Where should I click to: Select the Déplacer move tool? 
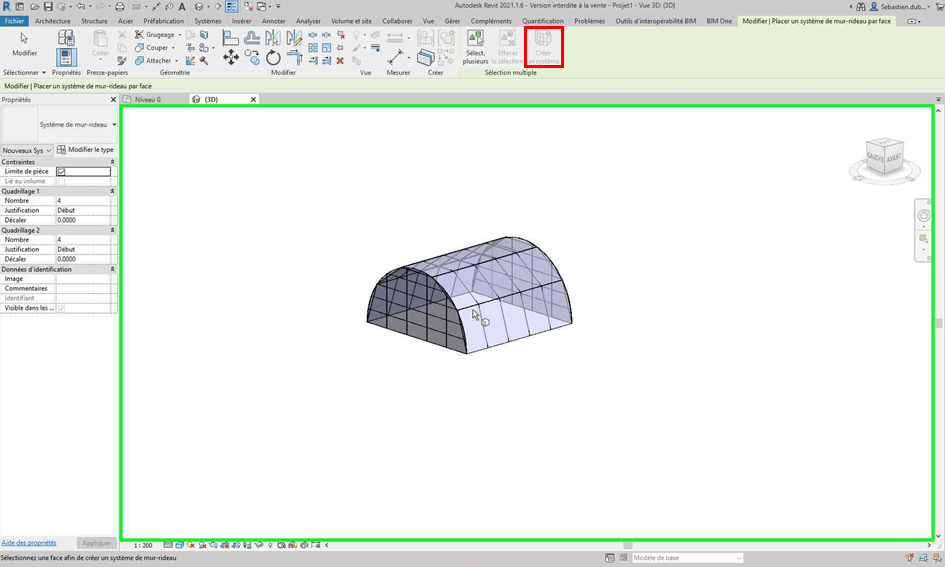(231, 58)
